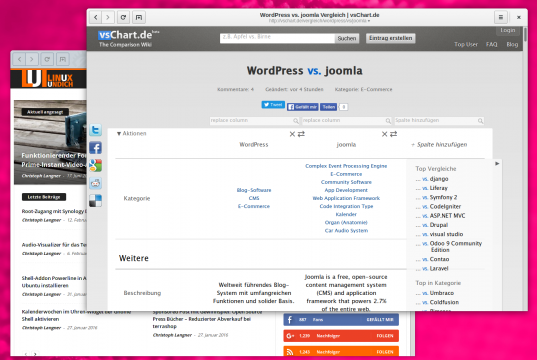Swap the WordPress column using arrows icon
Image resolution: width=537 pixels, height=360 pixels.
pyautogui.click(x=301, y=134)
